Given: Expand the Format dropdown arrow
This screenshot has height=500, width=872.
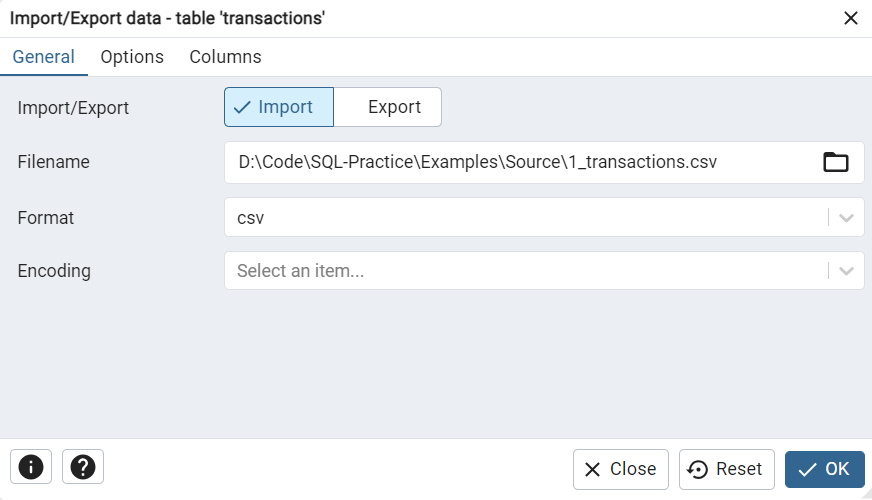Looking at the screenshot, I should pos(846,217).
